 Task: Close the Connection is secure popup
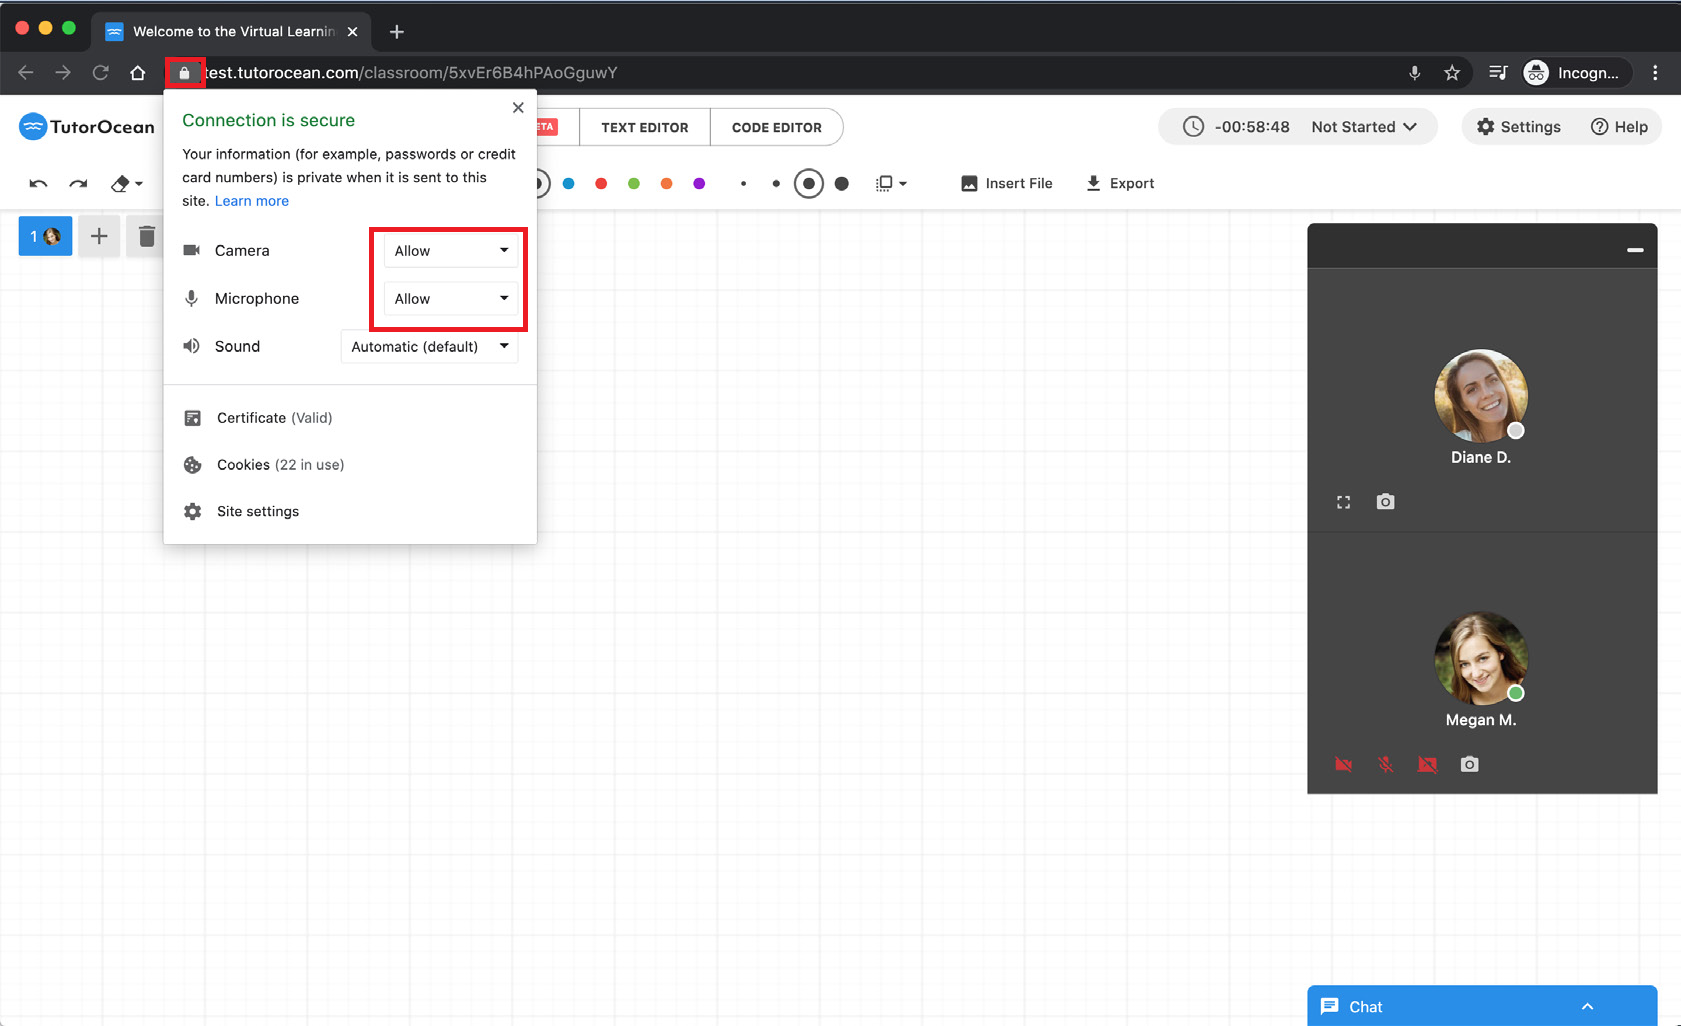pos(518,107)
